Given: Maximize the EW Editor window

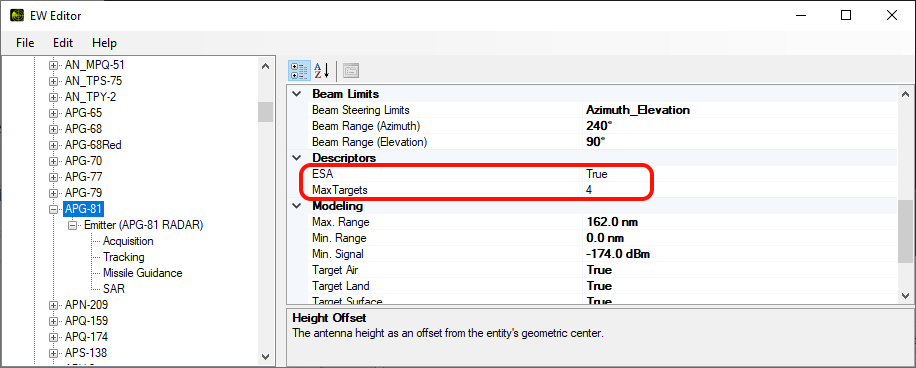Looking at the screenshot, I should tap(845, 16).
